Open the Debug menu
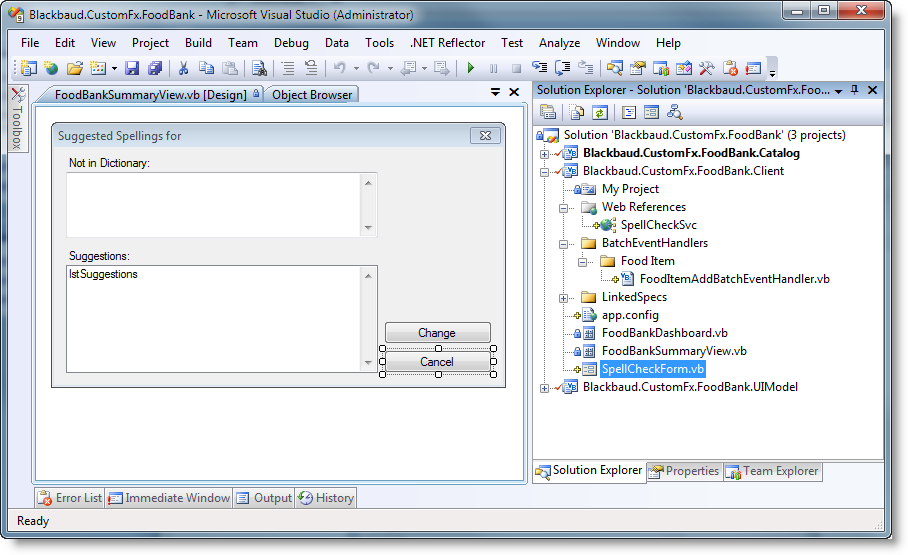 291,43
